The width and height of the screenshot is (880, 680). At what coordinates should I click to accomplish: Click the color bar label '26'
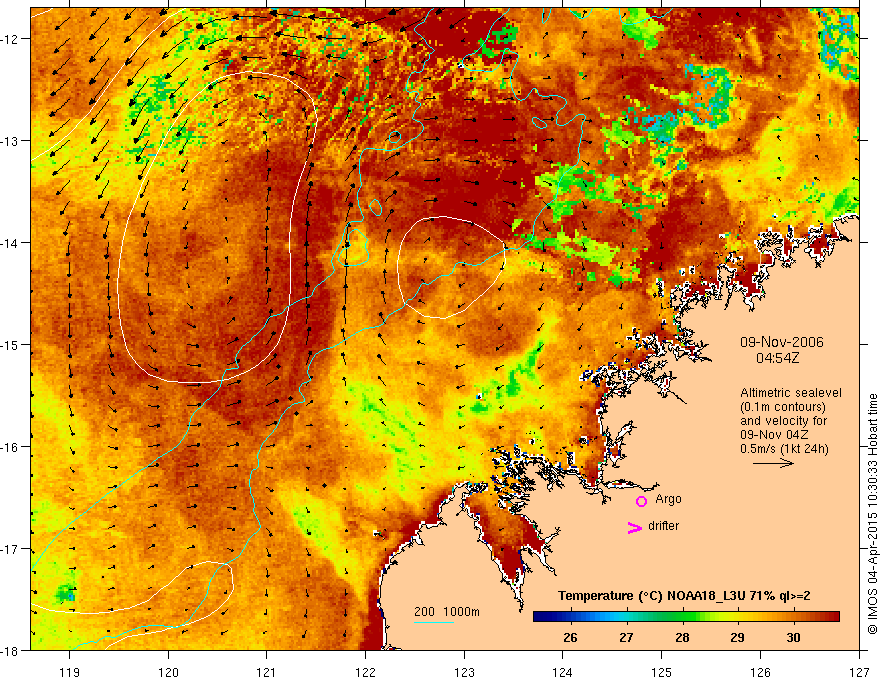pos(570,637)
